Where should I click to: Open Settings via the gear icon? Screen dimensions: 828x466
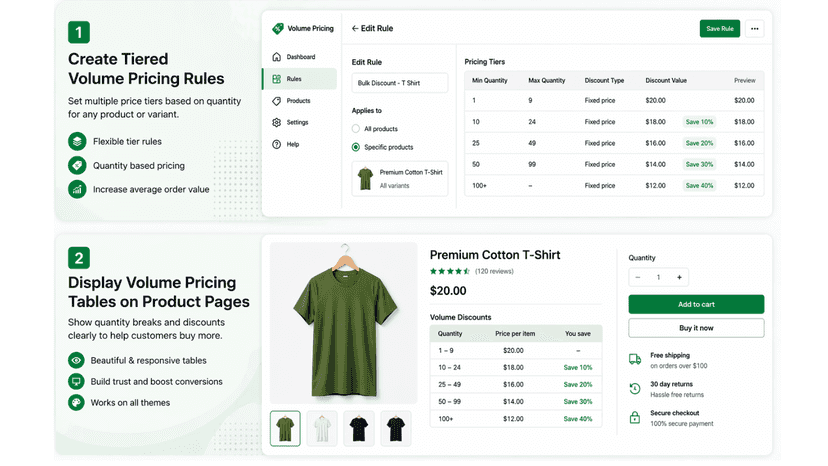point(277,123)
